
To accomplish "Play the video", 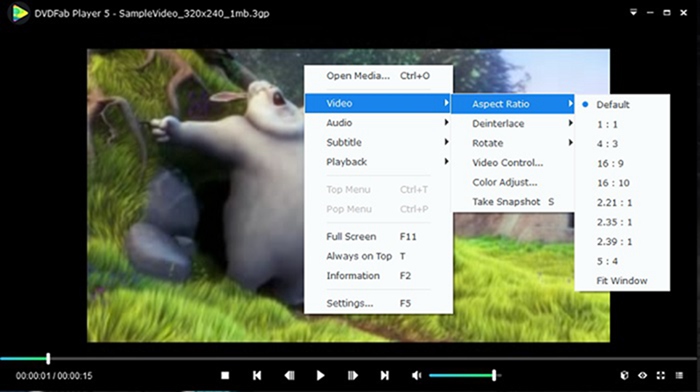I will coord(320,375).
